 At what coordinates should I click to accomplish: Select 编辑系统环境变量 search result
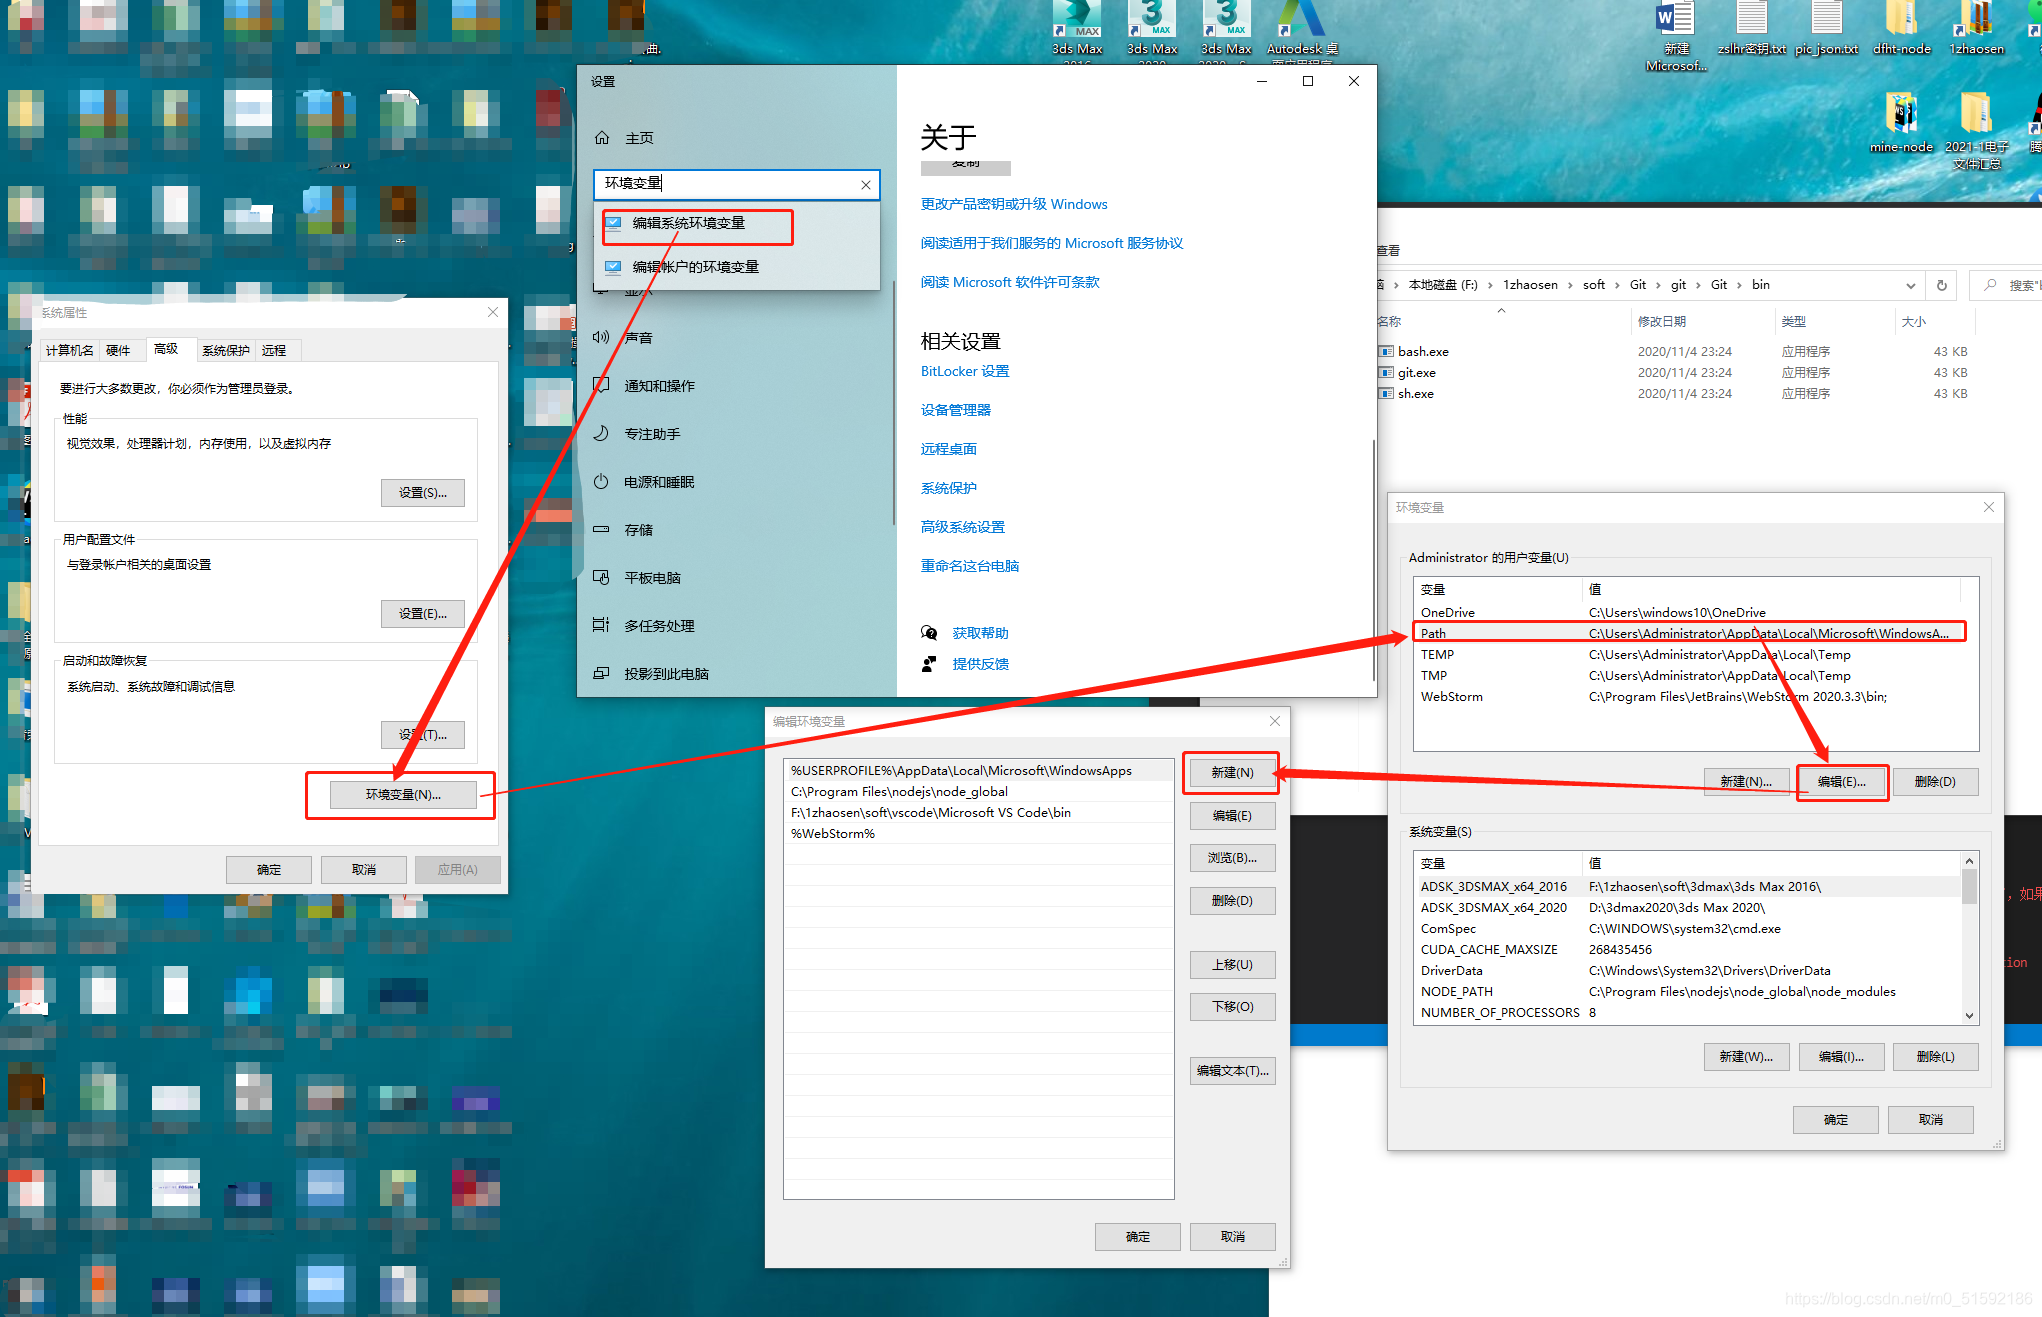coord(688,223)
